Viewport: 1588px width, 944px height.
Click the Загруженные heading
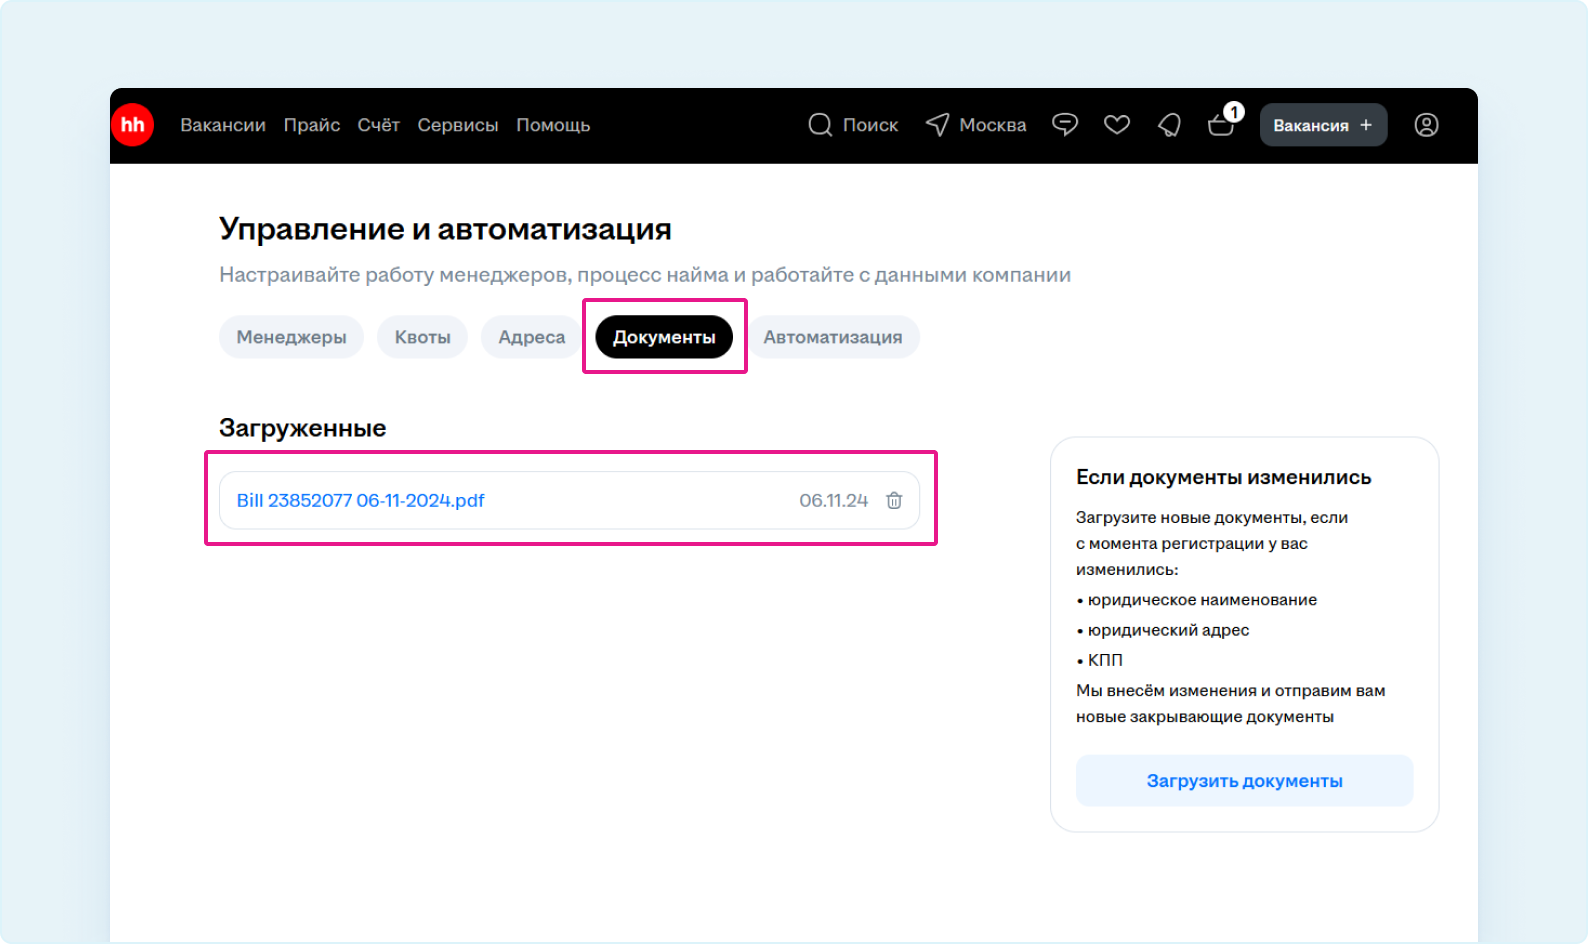tap(302, 428)
